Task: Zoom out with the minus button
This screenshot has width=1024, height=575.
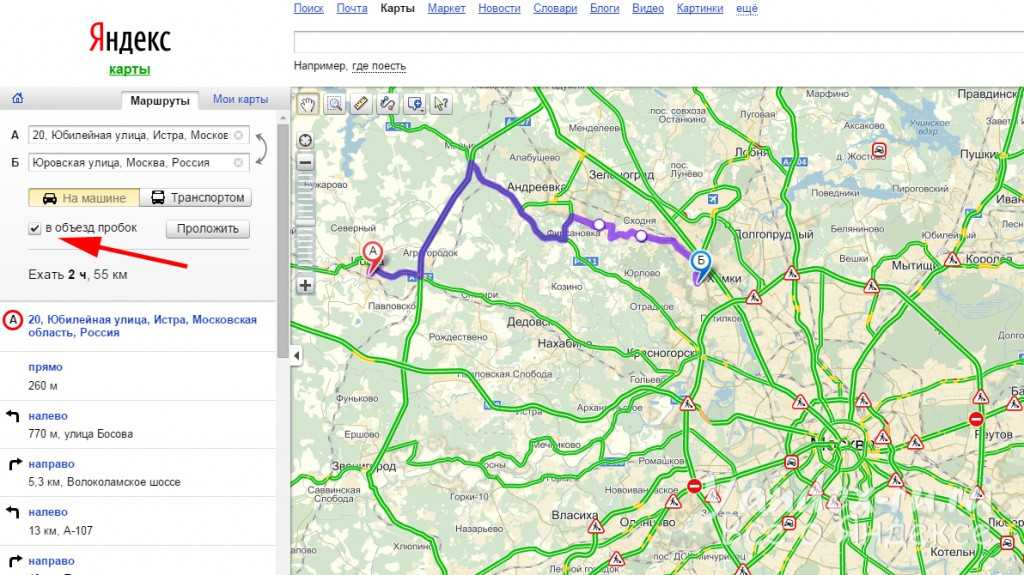Action: [x=305, y=162]
